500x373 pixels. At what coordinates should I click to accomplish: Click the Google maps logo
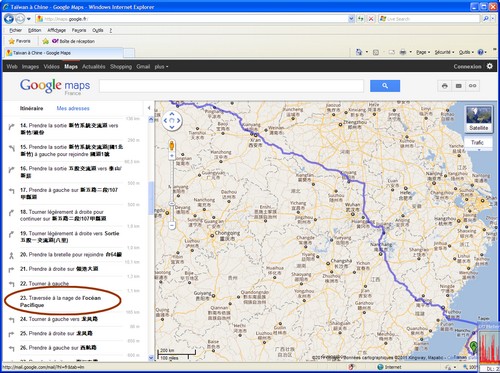(55, 86)
